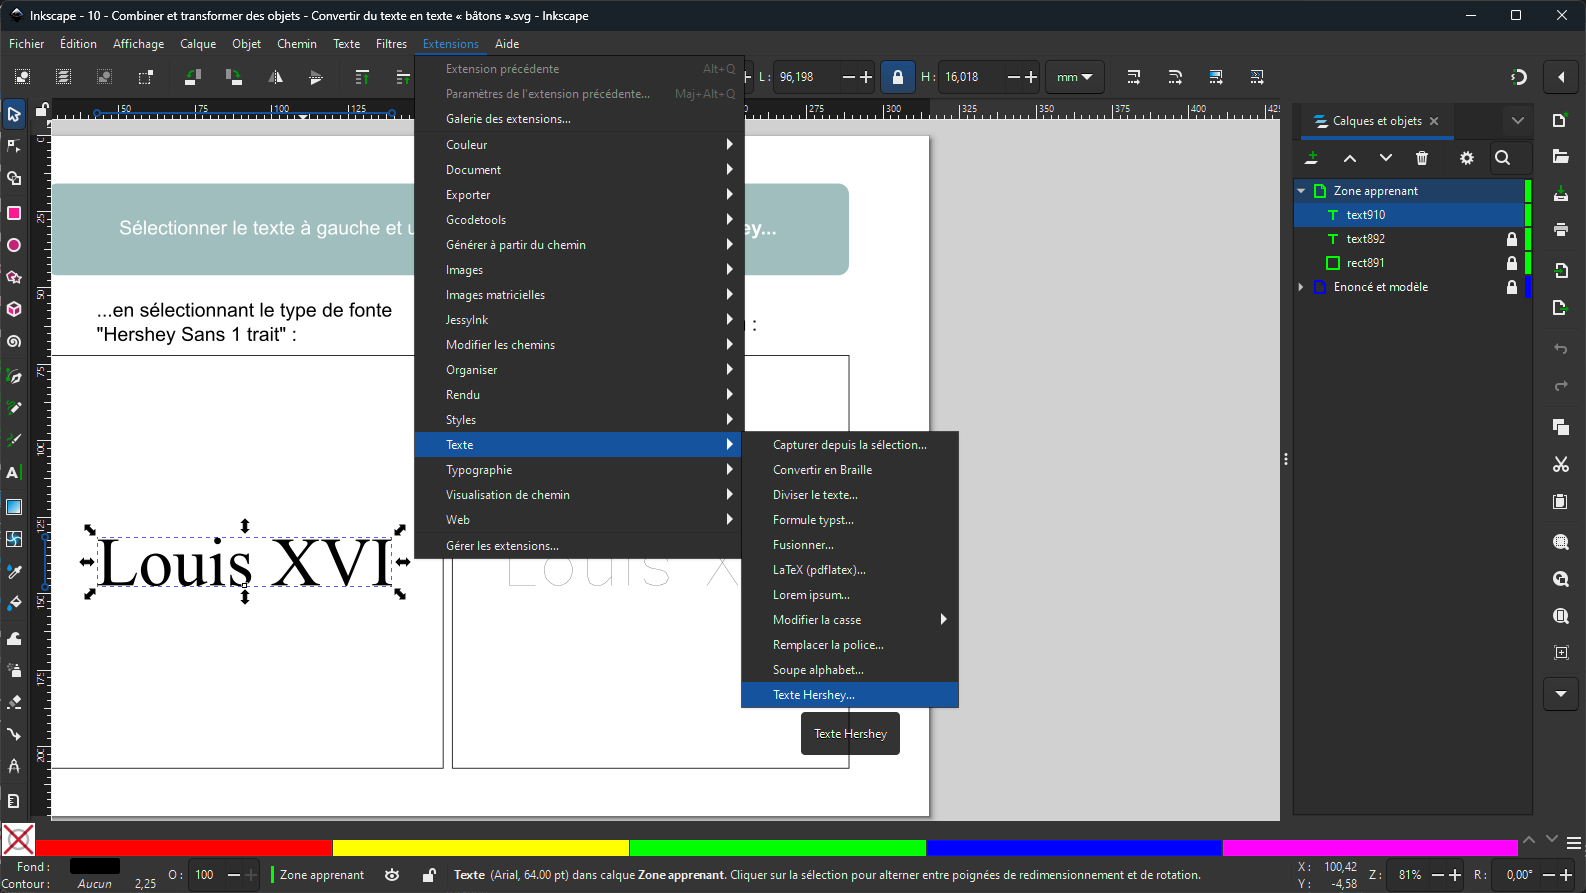The height and width of the screenshot is (893, 1586).
Task: Toggle scale stroke width with object
Action: [x=1134, y=77]
